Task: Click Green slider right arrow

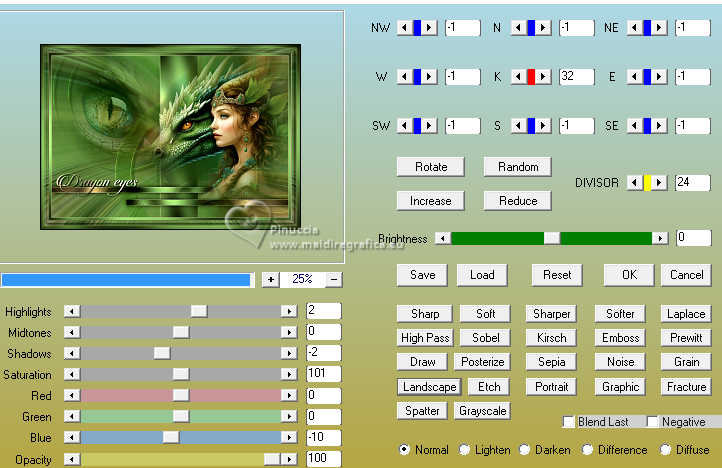Action: coord(289,416)
